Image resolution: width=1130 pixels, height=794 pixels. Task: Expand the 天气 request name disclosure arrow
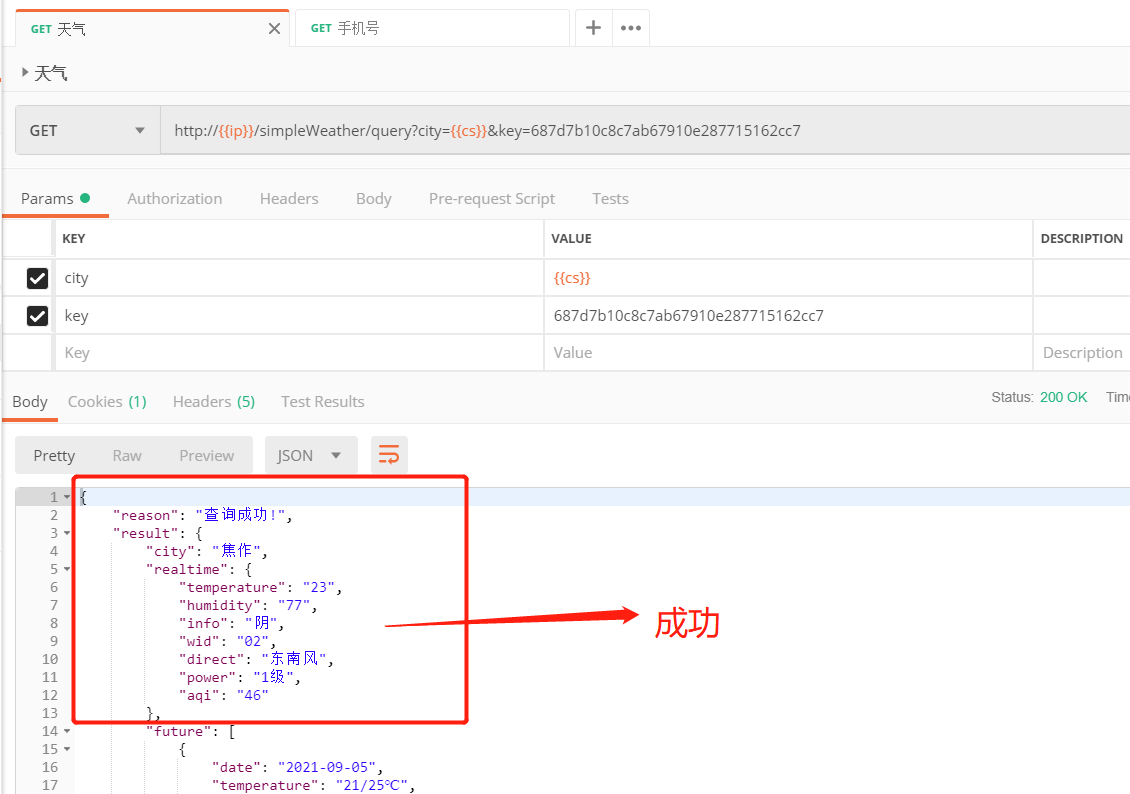coord(24,72)
